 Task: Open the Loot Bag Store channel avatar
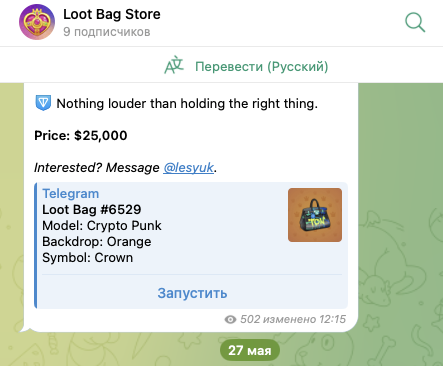37,22
